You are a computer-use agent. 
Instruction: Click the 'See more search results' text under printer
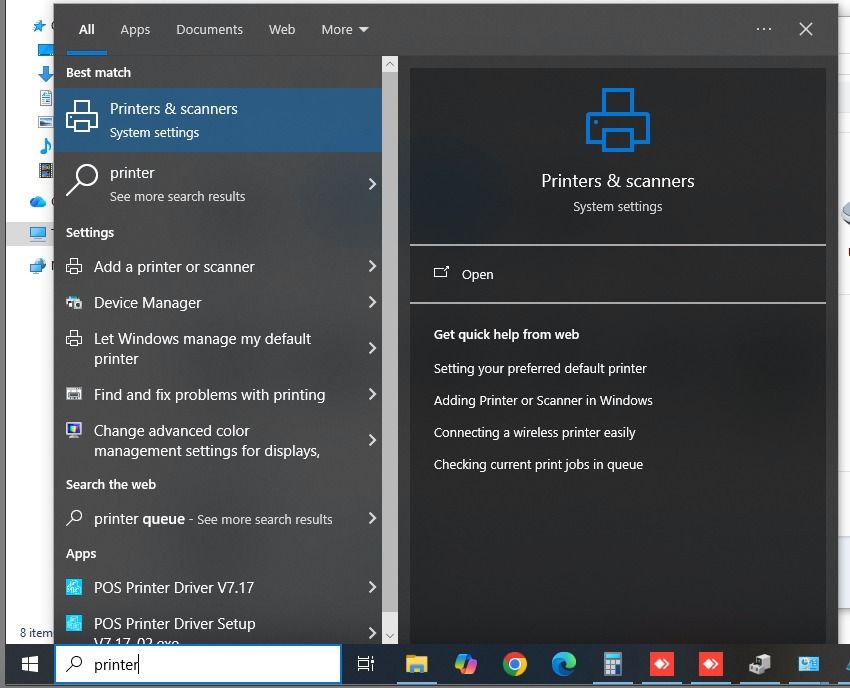(x=177, y=196)
